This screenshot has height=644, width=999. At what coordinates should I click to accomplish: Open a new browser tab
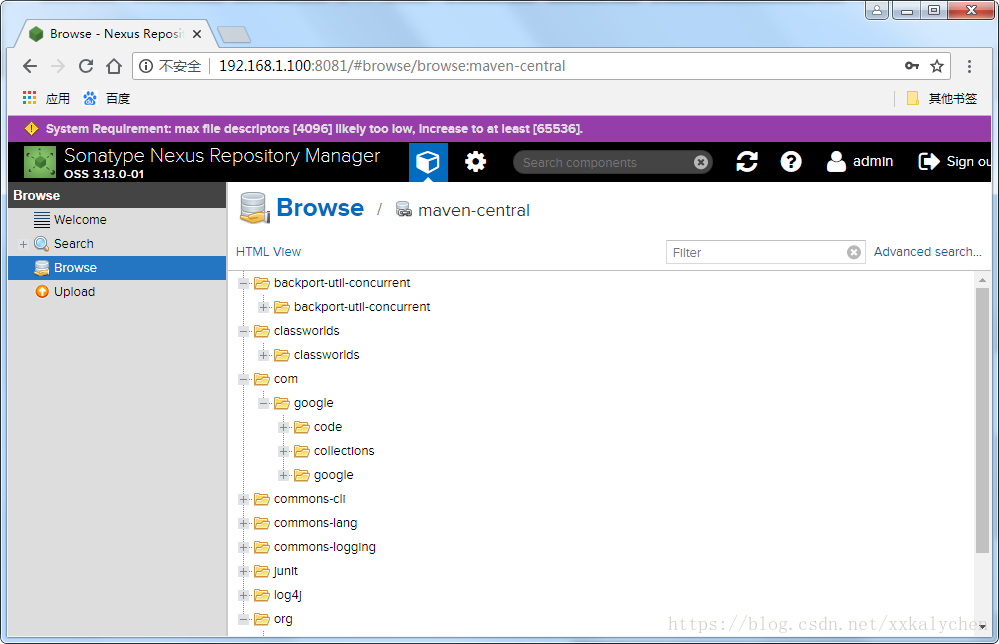pyautogui.click(x=234, y=34)
